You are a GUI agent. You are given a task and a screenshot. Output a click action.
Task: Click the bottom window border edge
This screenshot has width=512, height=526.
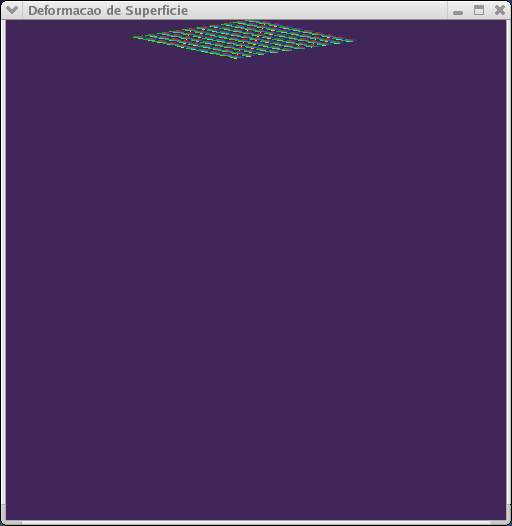[x=256, y=523]
